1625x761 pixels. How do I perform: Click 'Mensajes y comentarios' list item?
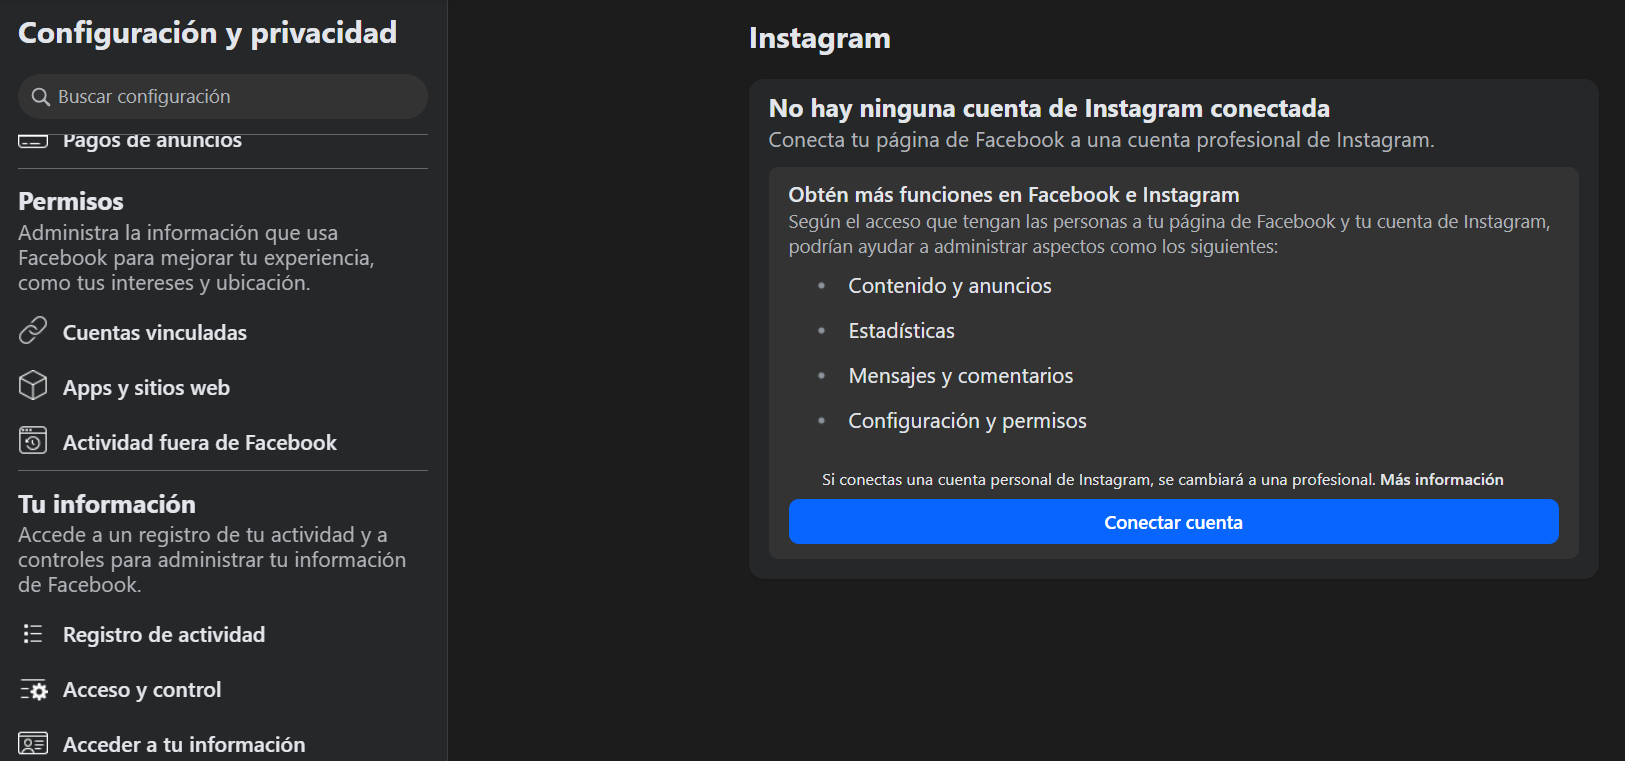960,376
